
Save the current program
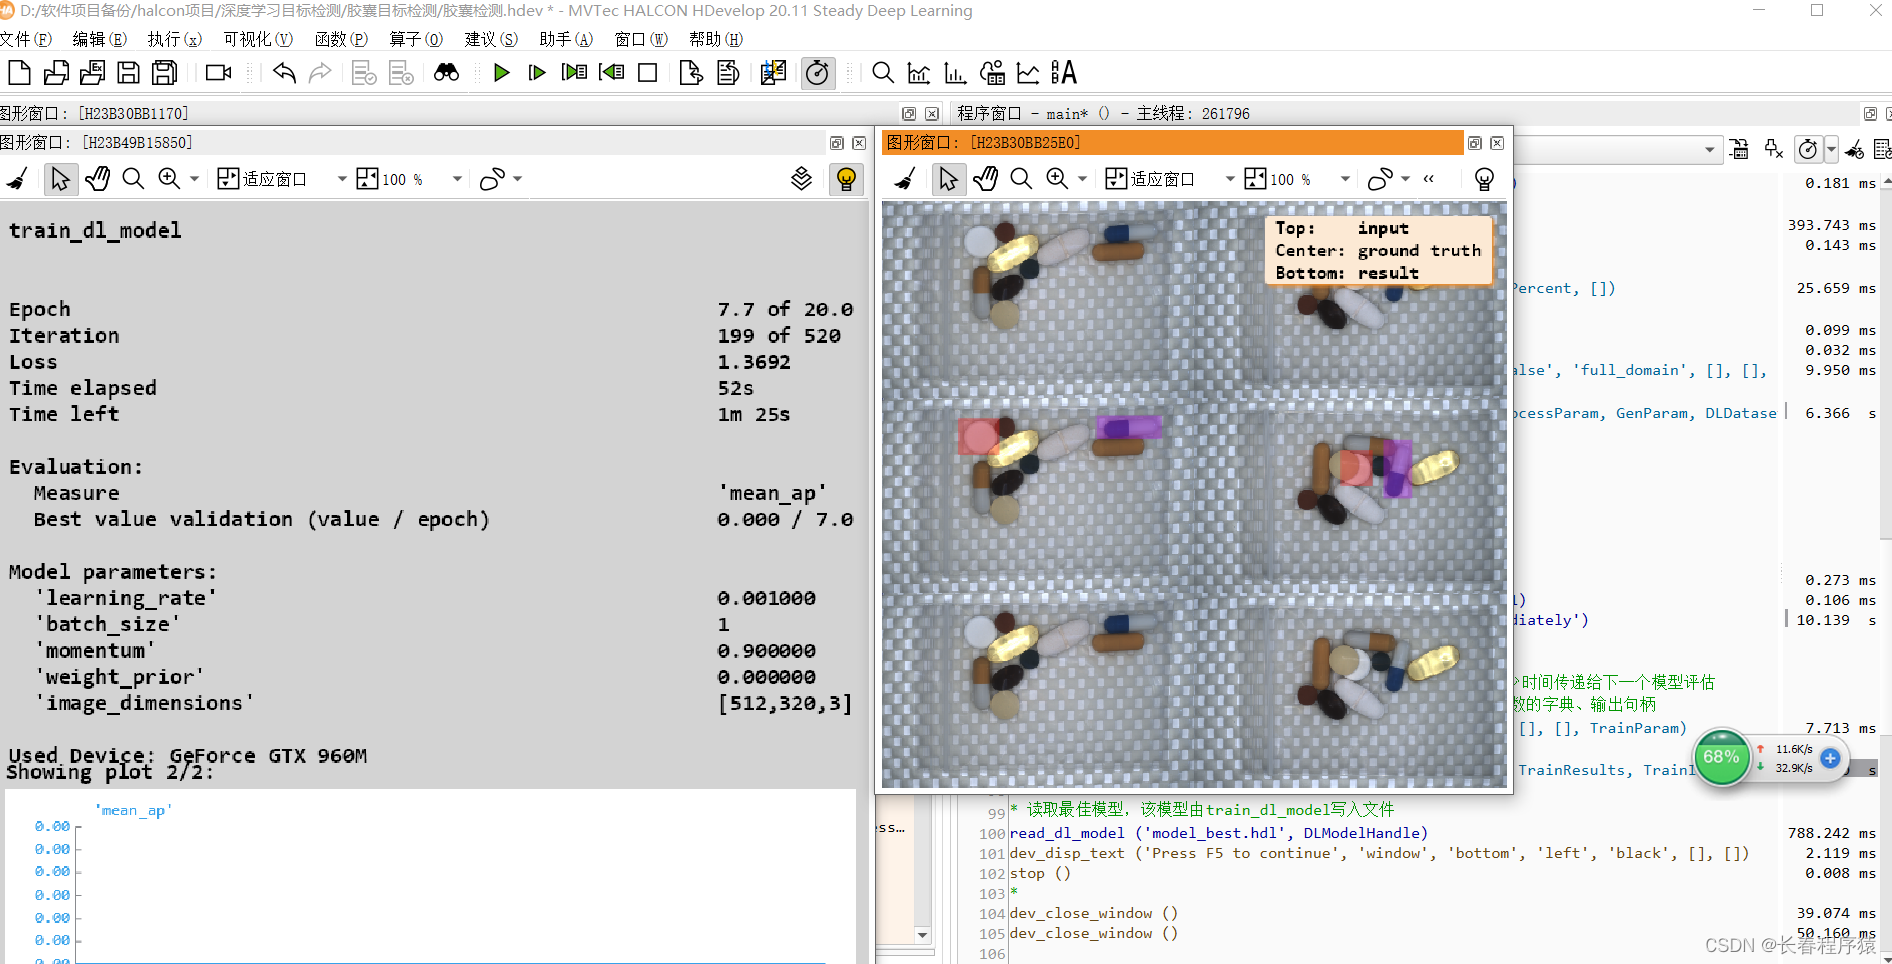(128, 73)
